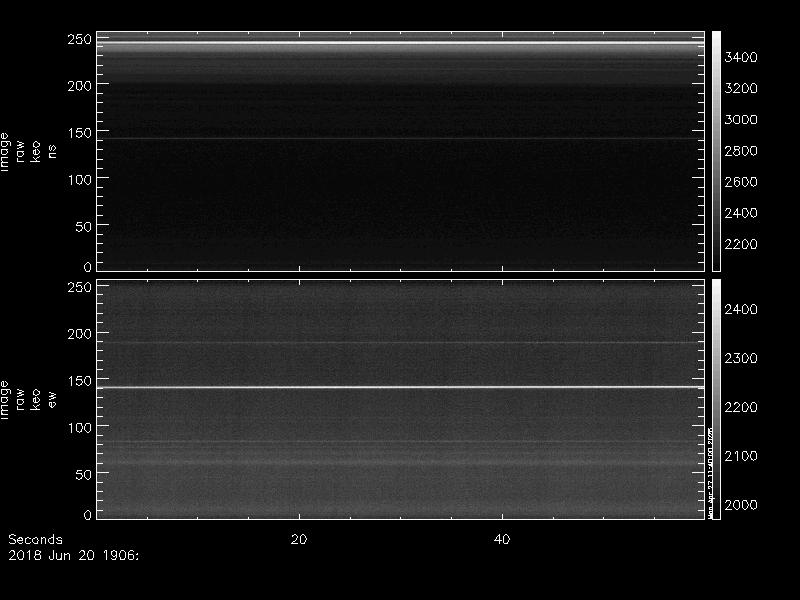Click the '200' y-axis label of the ew plot
The width and height of the screenshot is (800, 600).
click(80, 334)
